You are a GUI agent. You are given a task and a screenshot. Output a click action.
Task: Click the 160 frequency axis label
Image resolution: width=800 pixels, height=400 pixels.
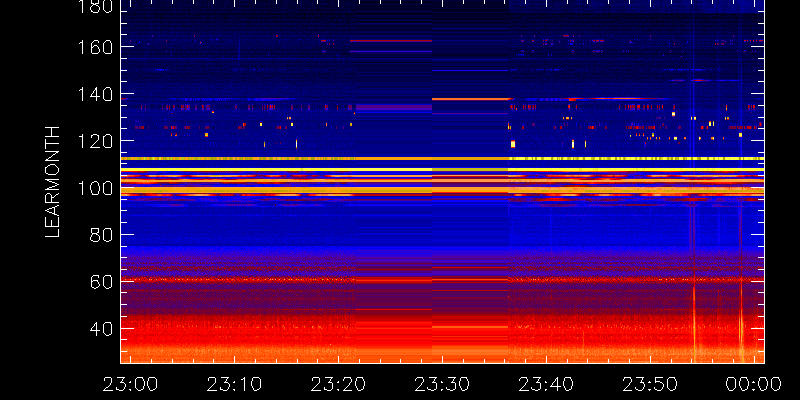coord(93,47)
